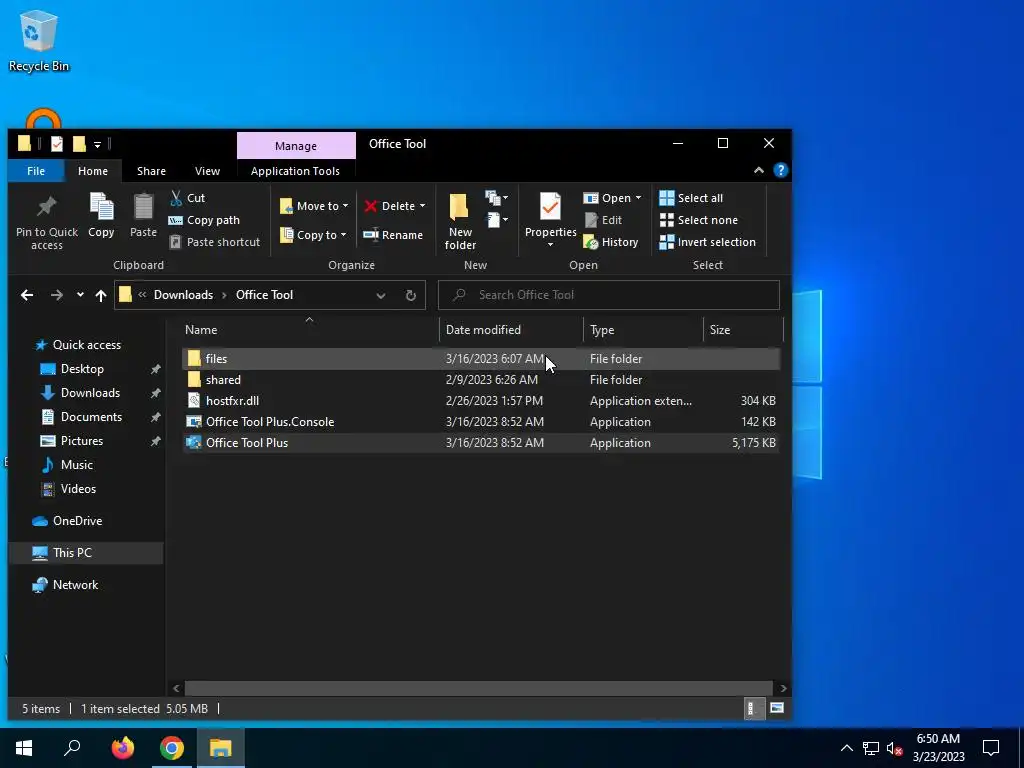Click the Rename command

pyautogui.click(x=393, y=235)
